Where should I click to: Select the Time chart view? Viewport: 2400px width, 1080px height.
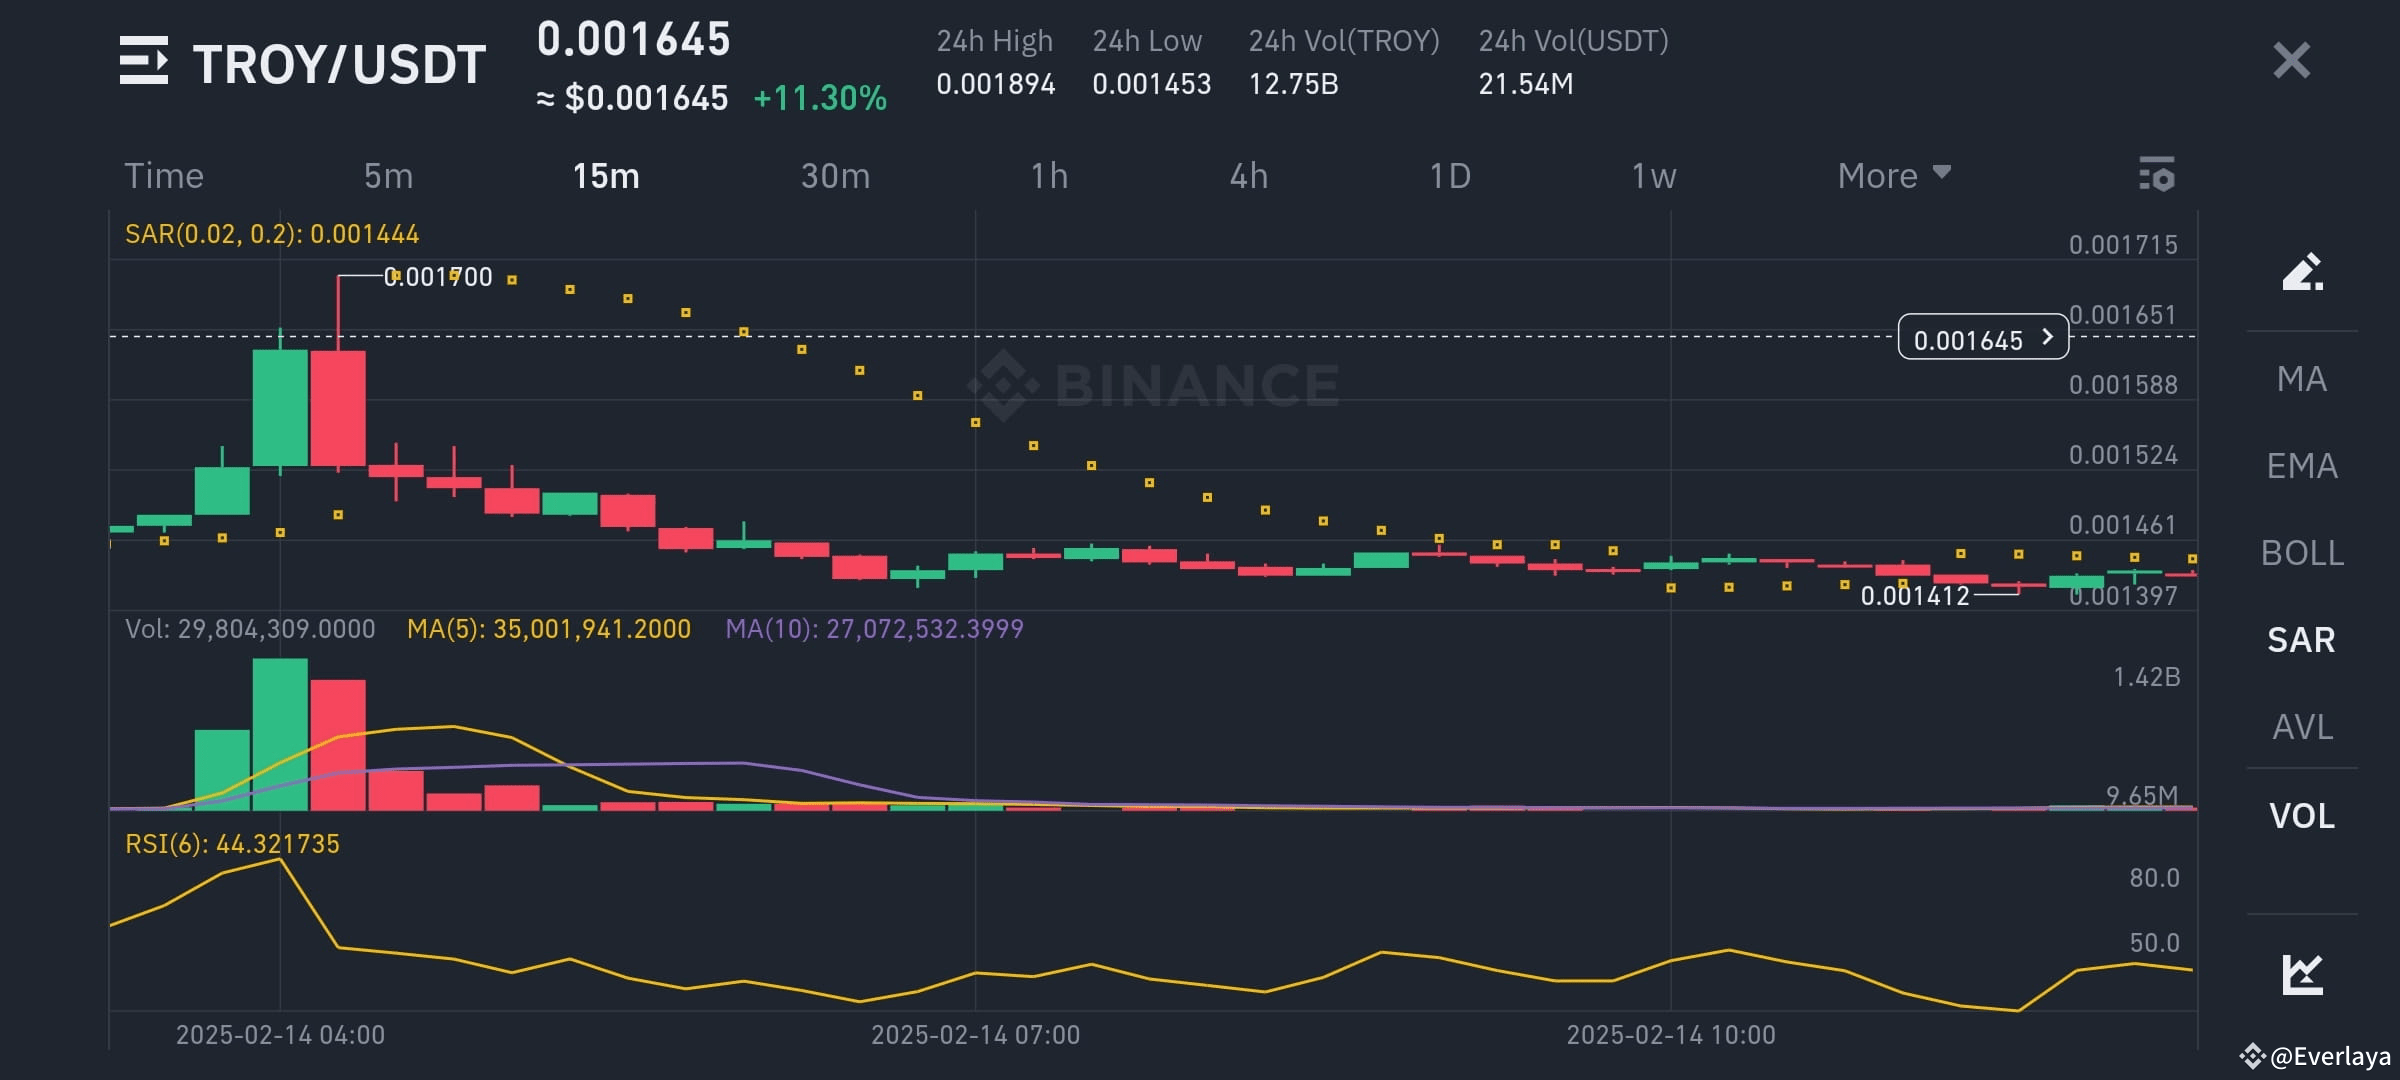pyautogui.click(x=164, y=175)
